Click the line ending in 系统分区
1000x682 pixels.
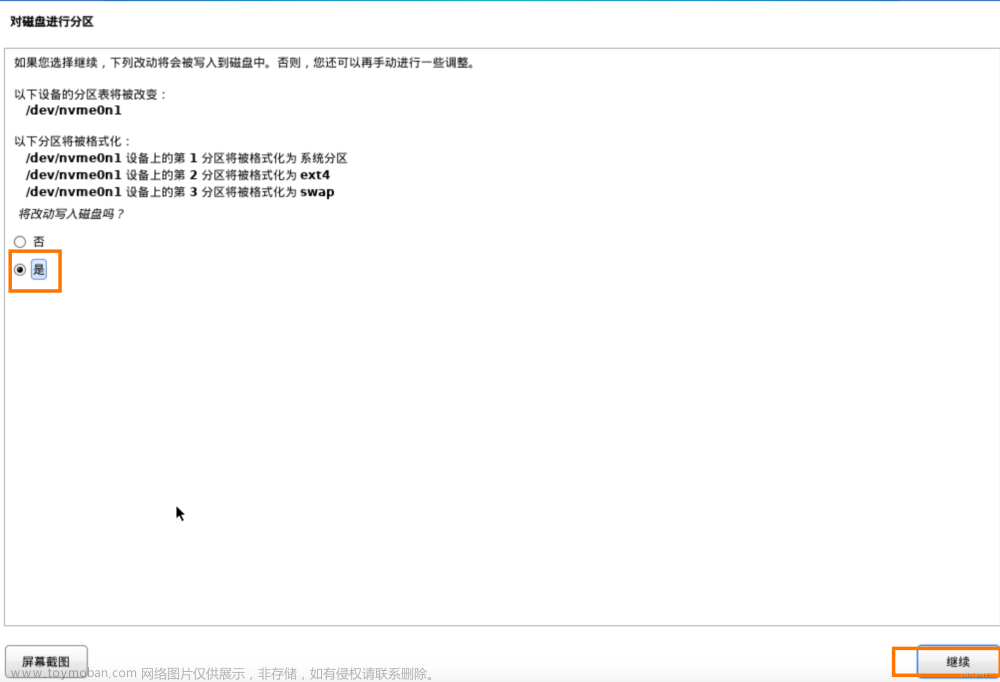(186, 158)
